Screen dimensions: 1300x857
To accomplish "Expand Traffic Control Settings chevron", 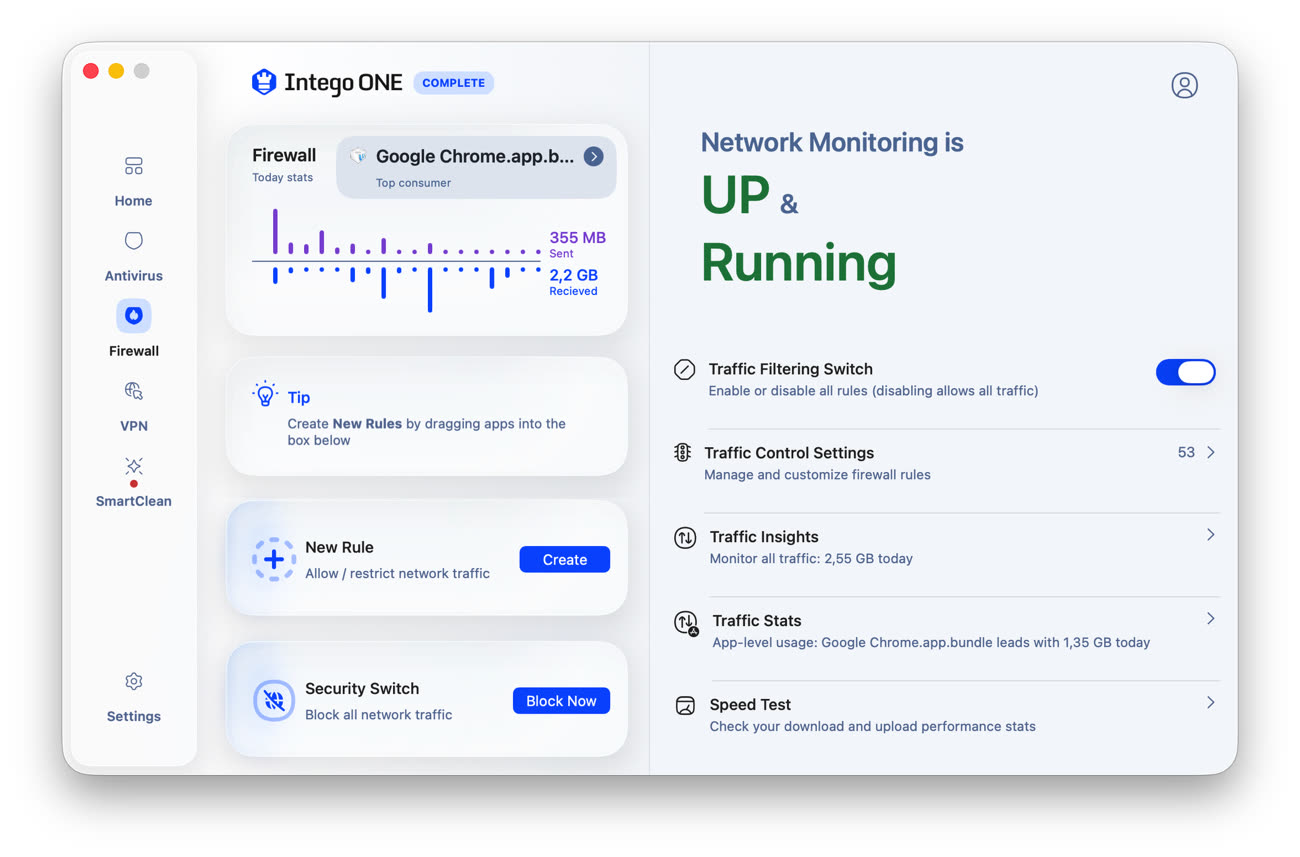I will click(x=1210, y=452).
